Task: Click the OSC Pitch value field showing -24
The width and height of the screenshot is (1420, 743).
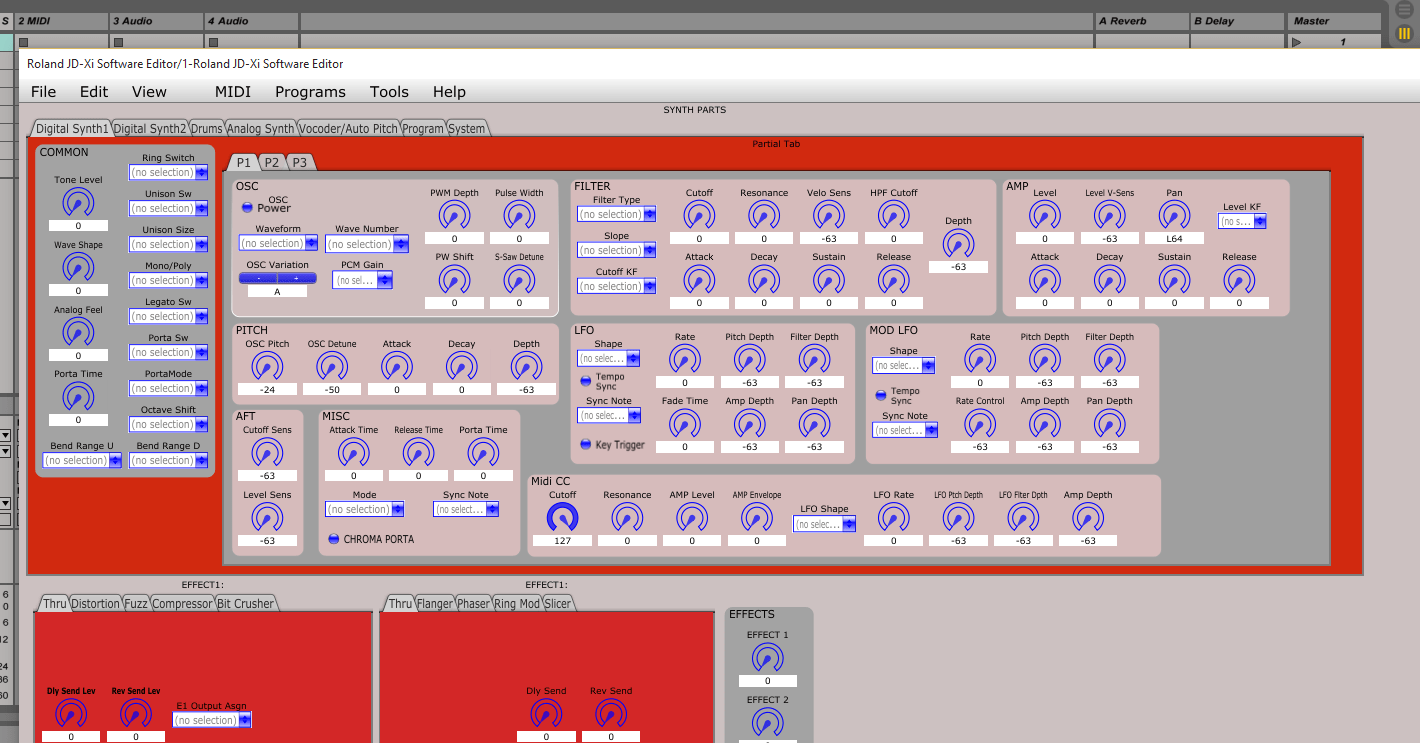Action: pos(267,390)
